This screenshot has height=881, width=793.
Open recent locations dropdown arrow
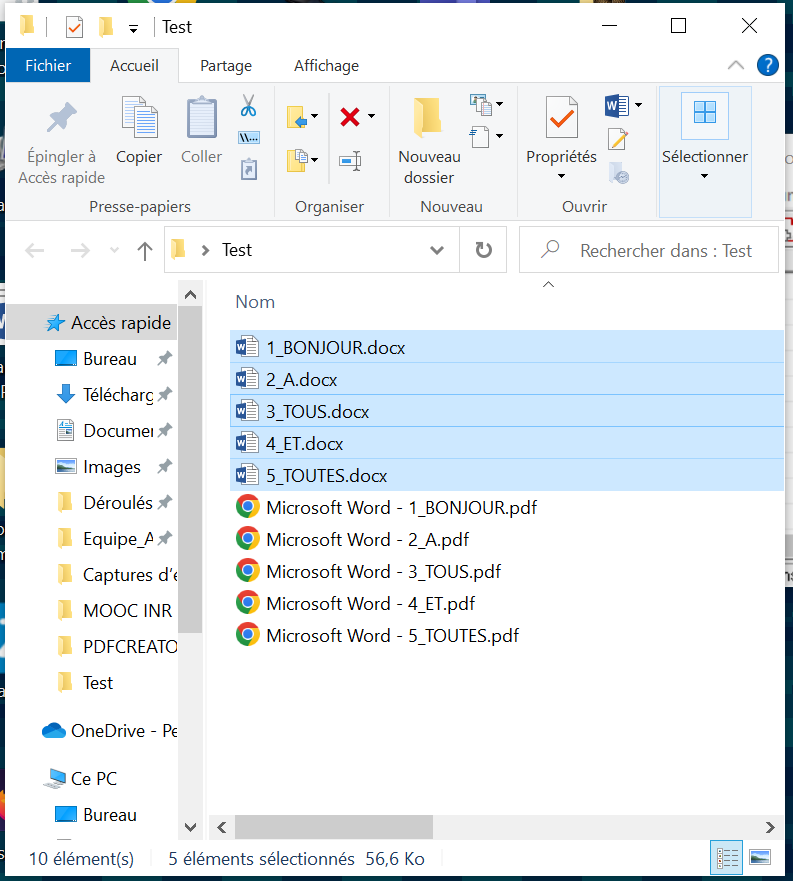tap(114, 250)
